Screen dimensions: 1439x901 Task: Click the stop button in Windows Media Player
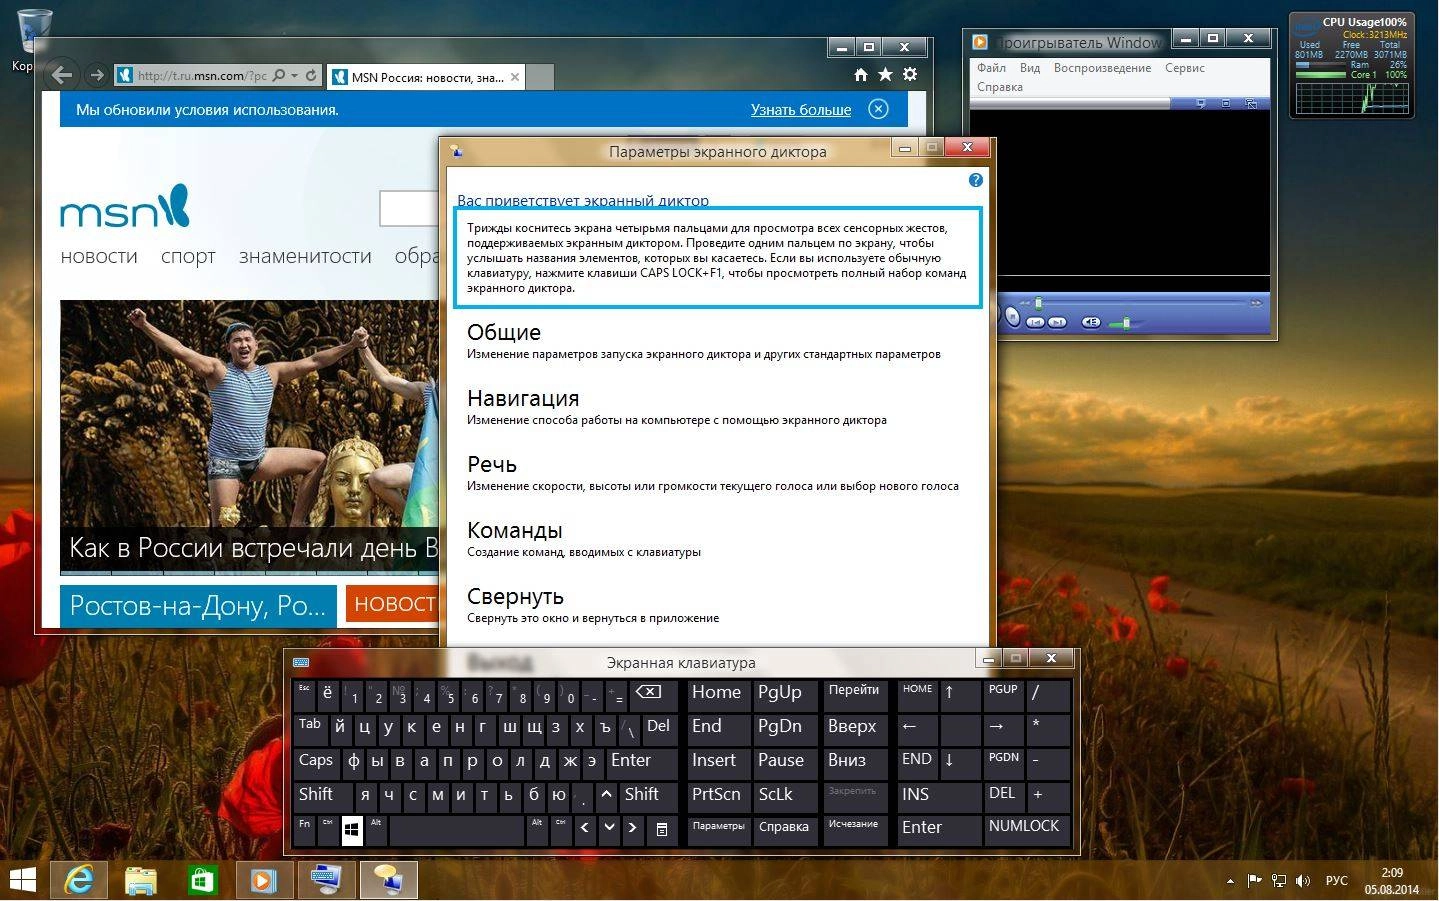1012,317
